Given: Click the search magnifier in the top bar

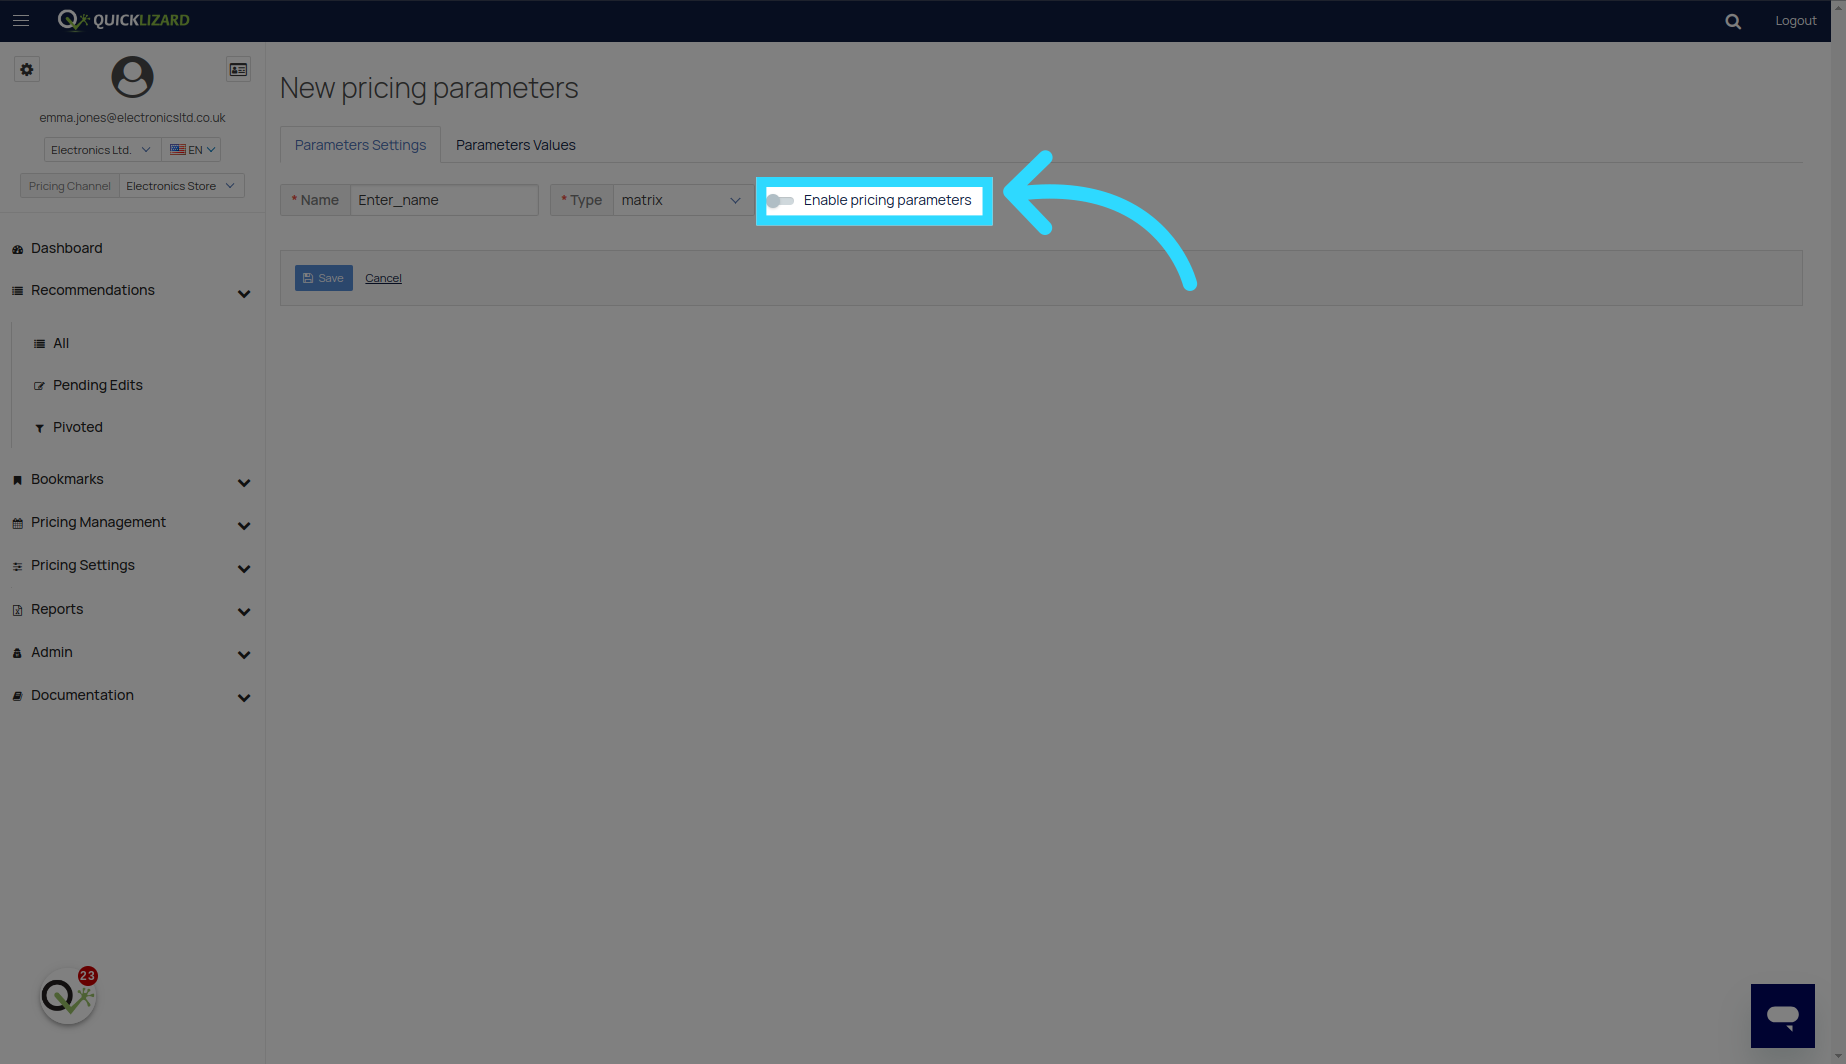Looking at the screenshot, I should pyautogui.click(x=1733, y=20).
